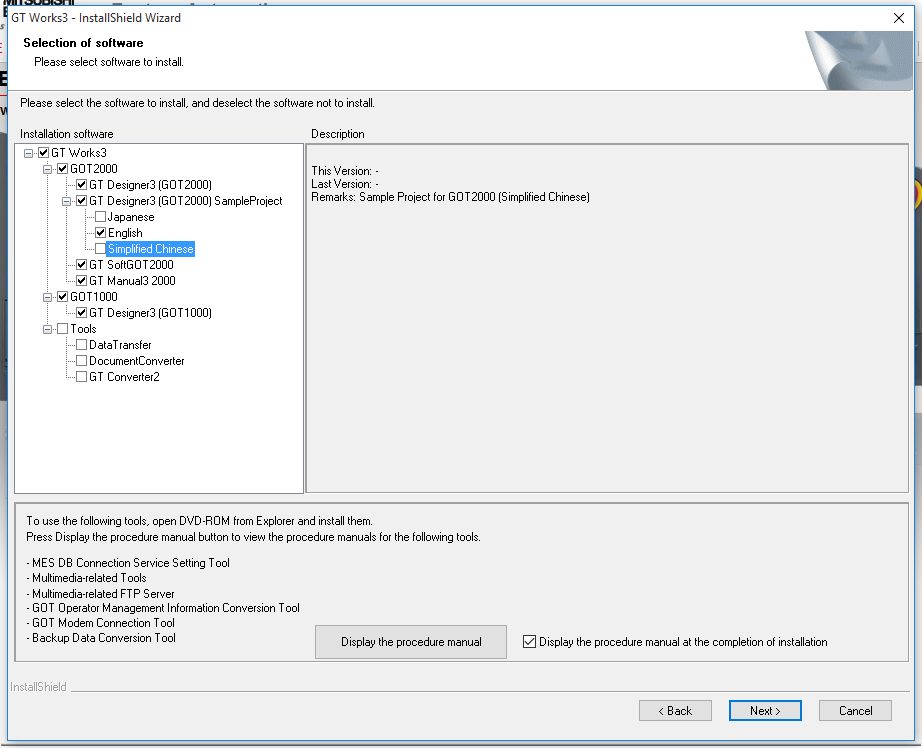The width and height of the screenshot is (922, 748).
Task: Go to previous step with Back button
Action: click(x=675, y=711)
